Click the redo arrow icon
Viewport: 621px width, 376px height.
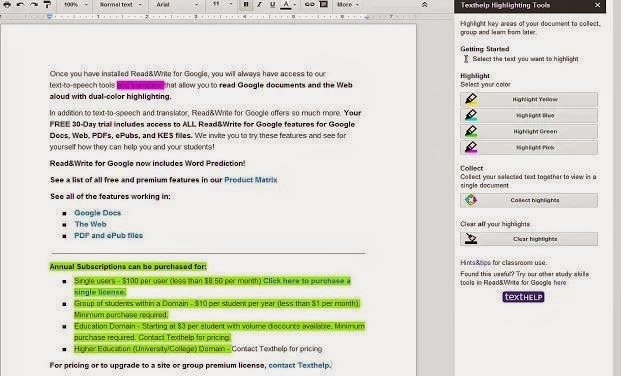tap(34, 4)
